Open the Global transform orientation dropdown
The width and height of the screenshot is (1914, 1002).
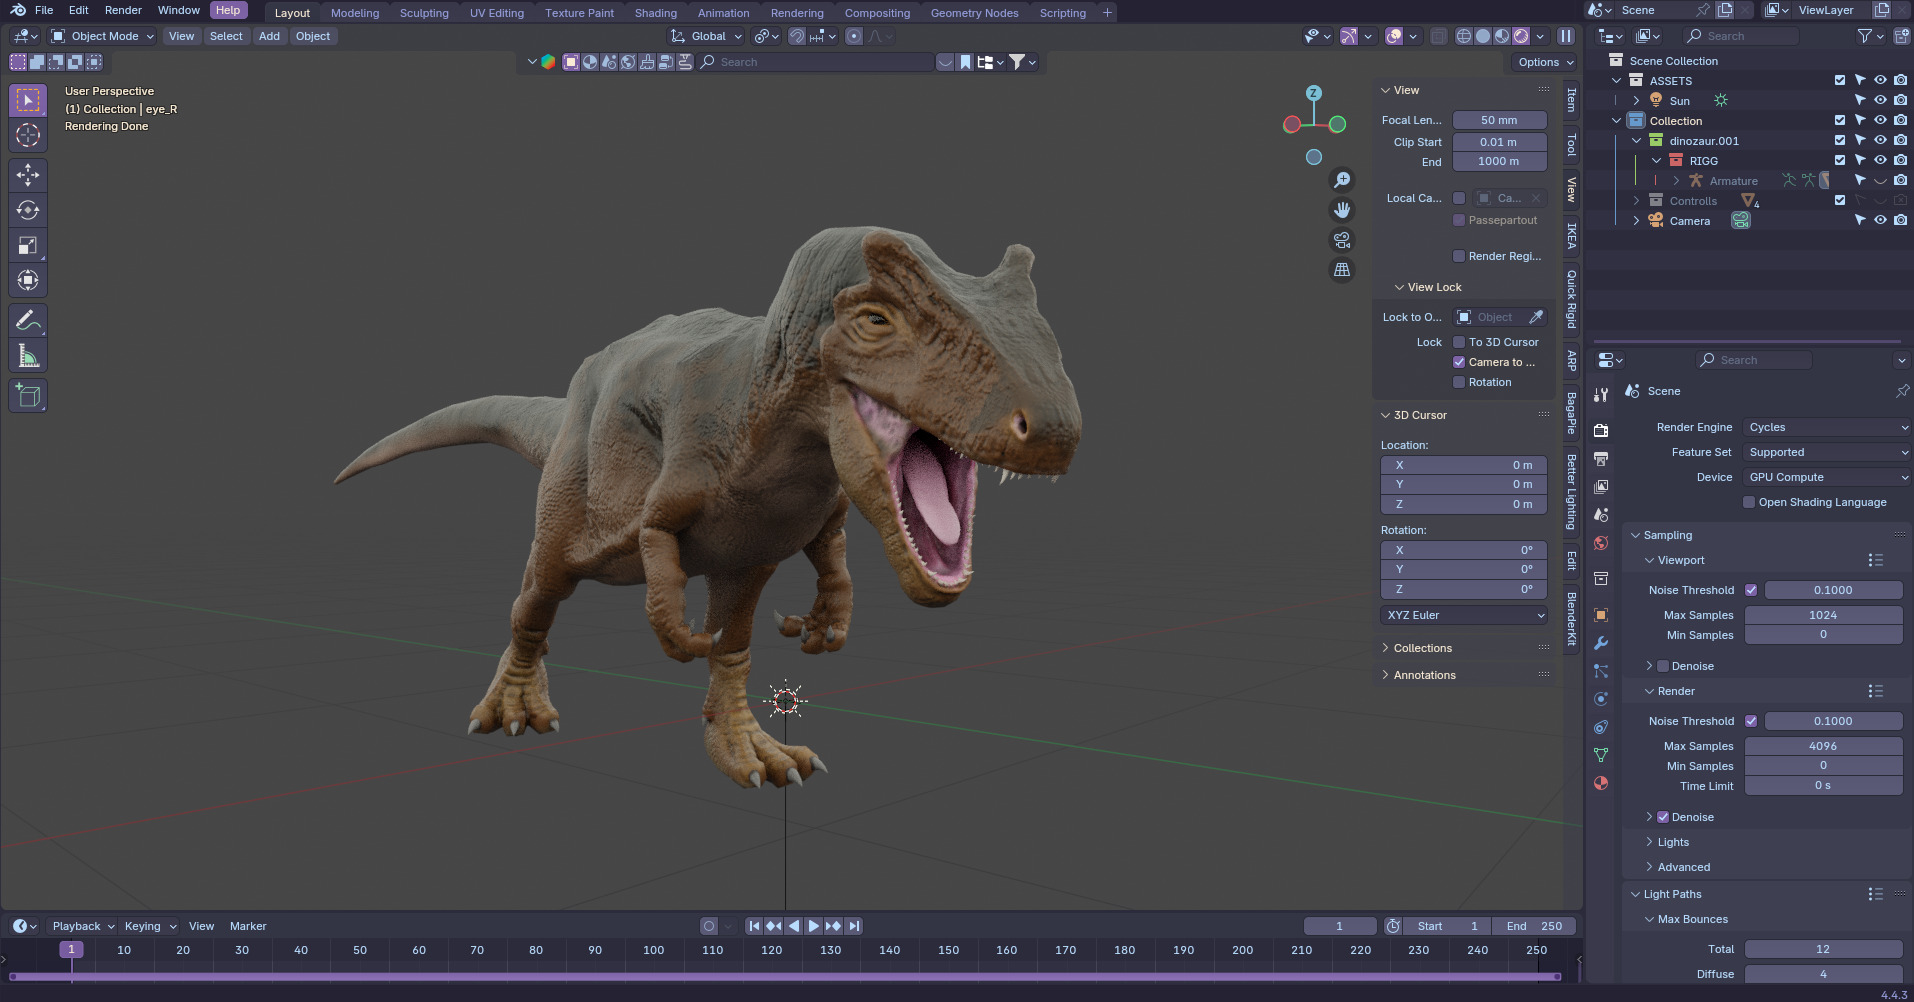click(707, 36)
